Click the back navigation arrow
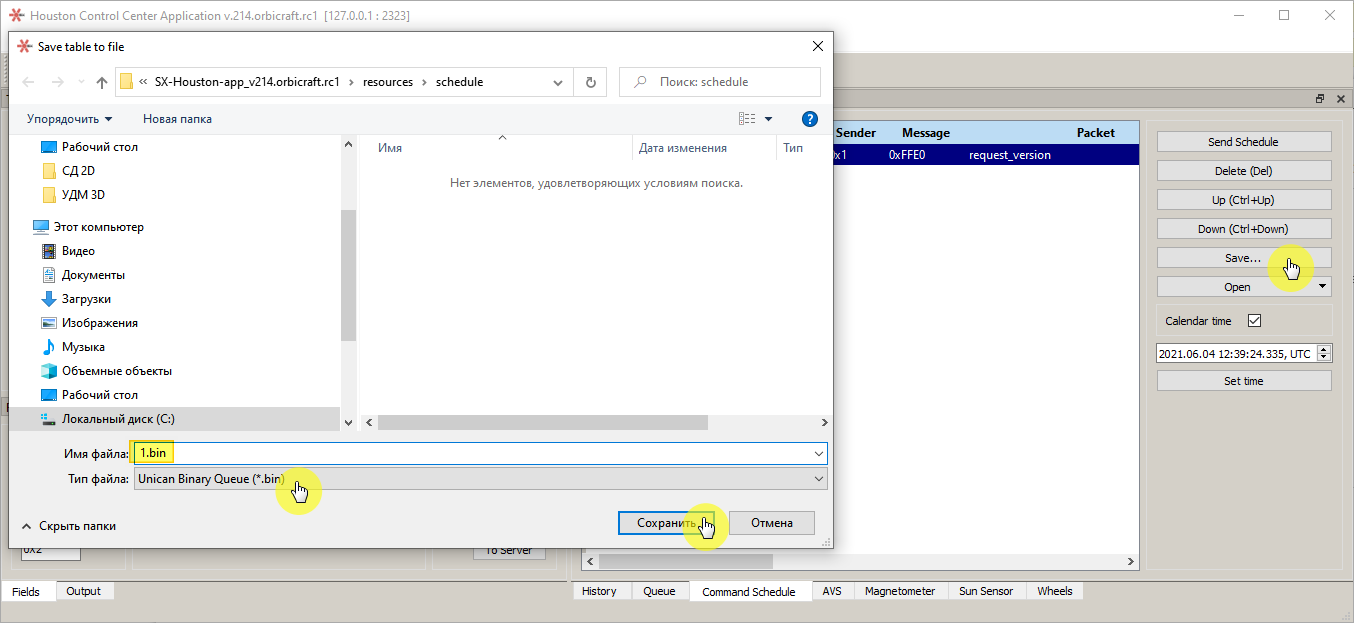Image resolution: width=1354 pixels, height=623 pixels. [x=30, y=83]
